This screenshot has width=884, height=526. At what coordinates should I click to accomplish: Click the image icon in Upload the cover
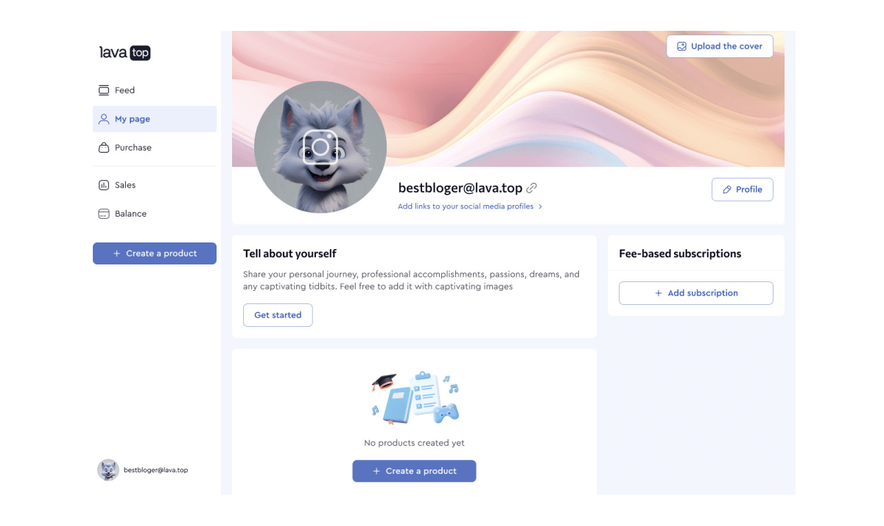click(x=682, y=46)
